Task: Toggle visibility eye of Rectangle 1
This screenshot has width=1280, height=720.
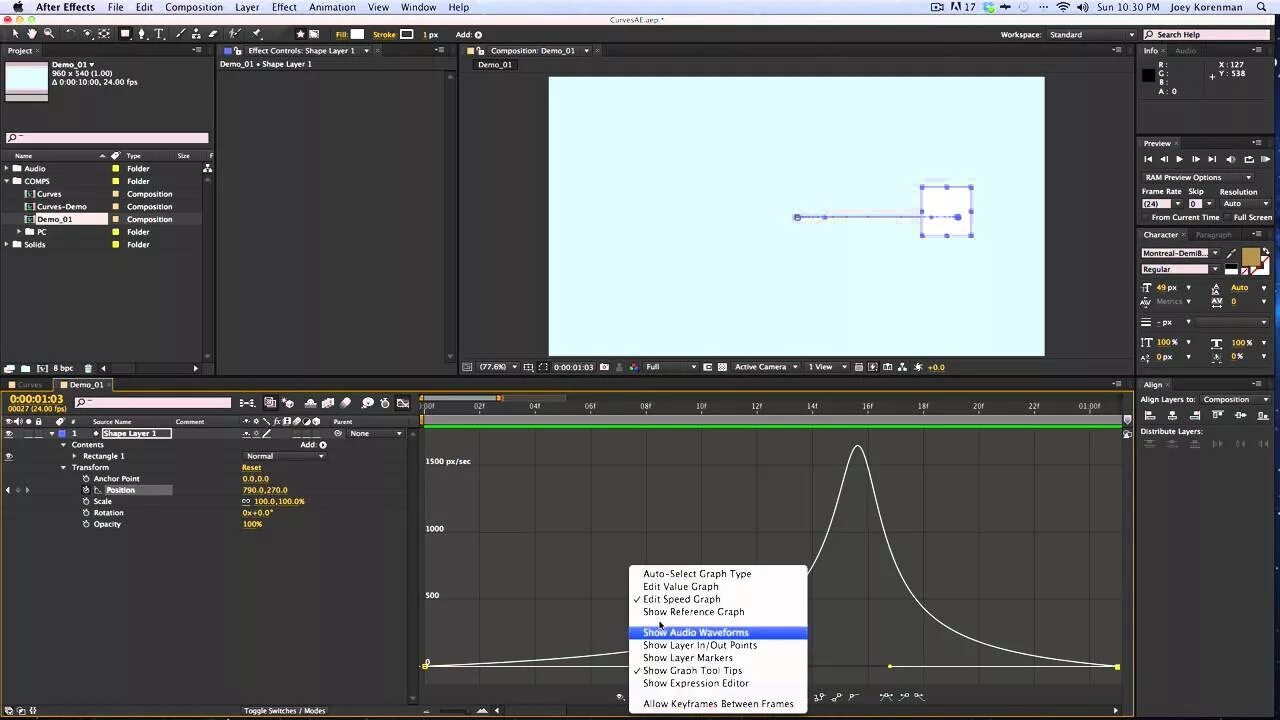Action: [x=9, y=456]
